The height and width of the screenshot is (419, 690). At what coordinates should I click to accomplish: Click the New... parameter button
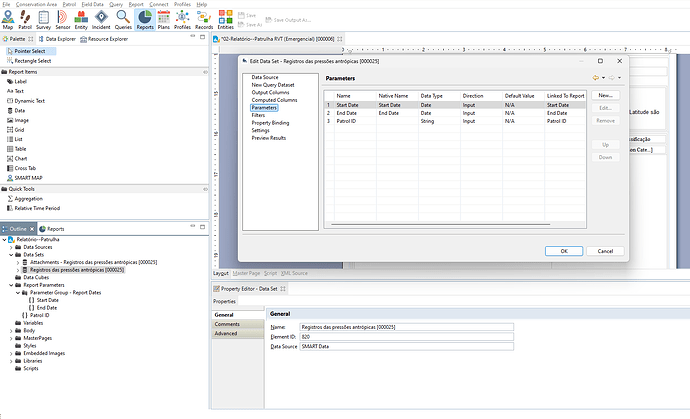[x=605, y=94]
